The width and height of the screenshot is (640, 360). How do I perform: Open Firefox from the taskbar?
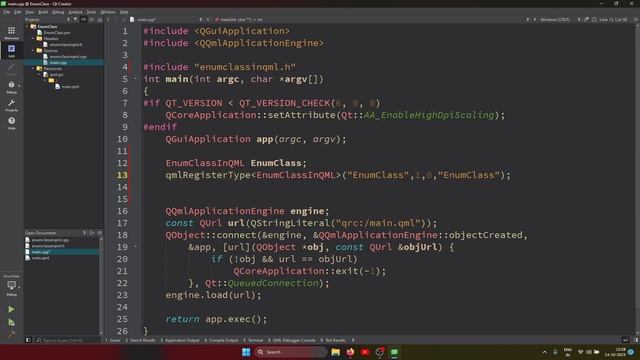[350, 352]
